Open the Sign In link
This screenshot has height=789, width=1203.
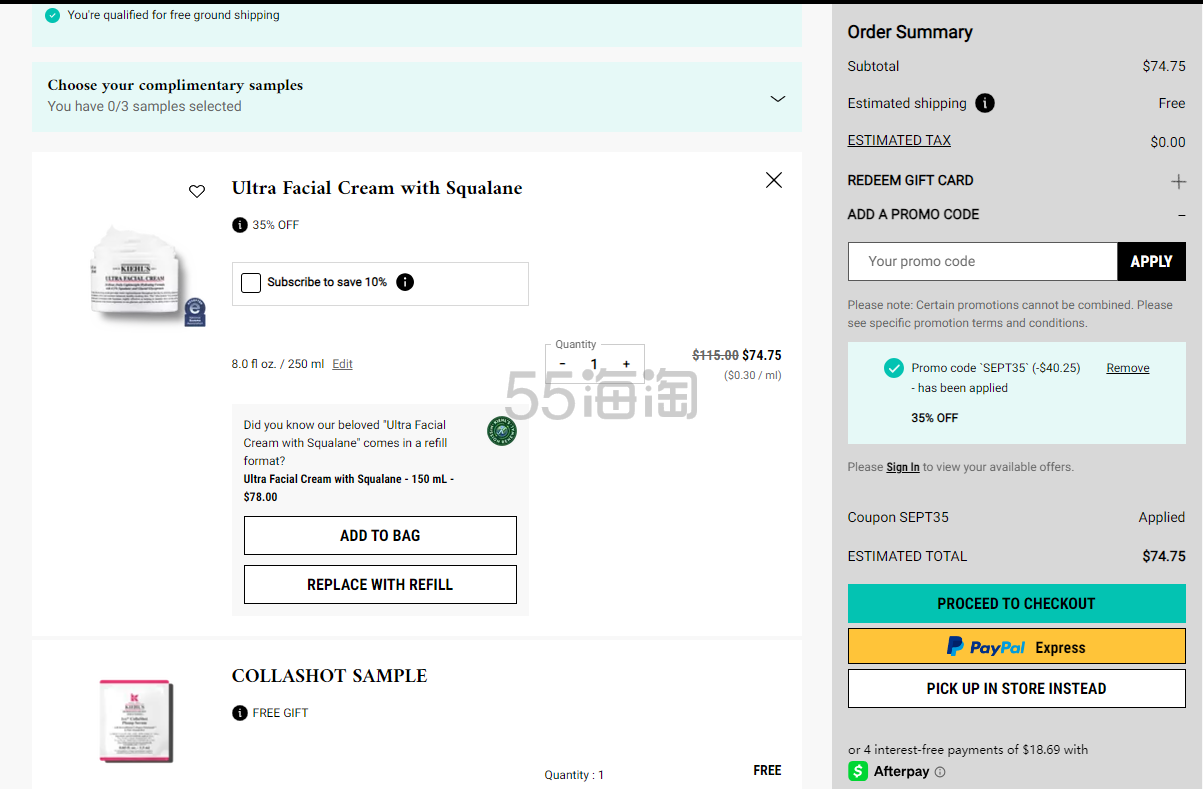pyautogui.click(x=903, y=467)
